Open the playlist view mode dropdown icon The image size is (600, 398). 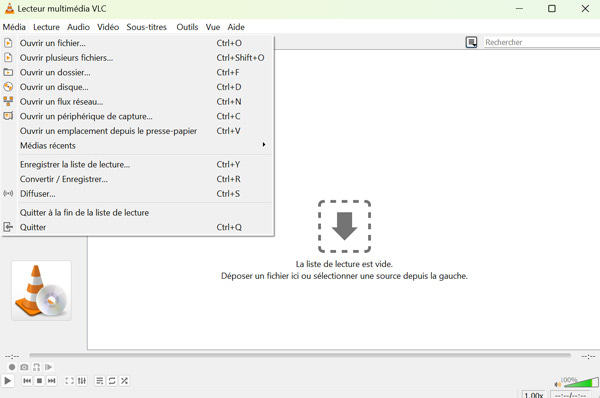(471, 42)
